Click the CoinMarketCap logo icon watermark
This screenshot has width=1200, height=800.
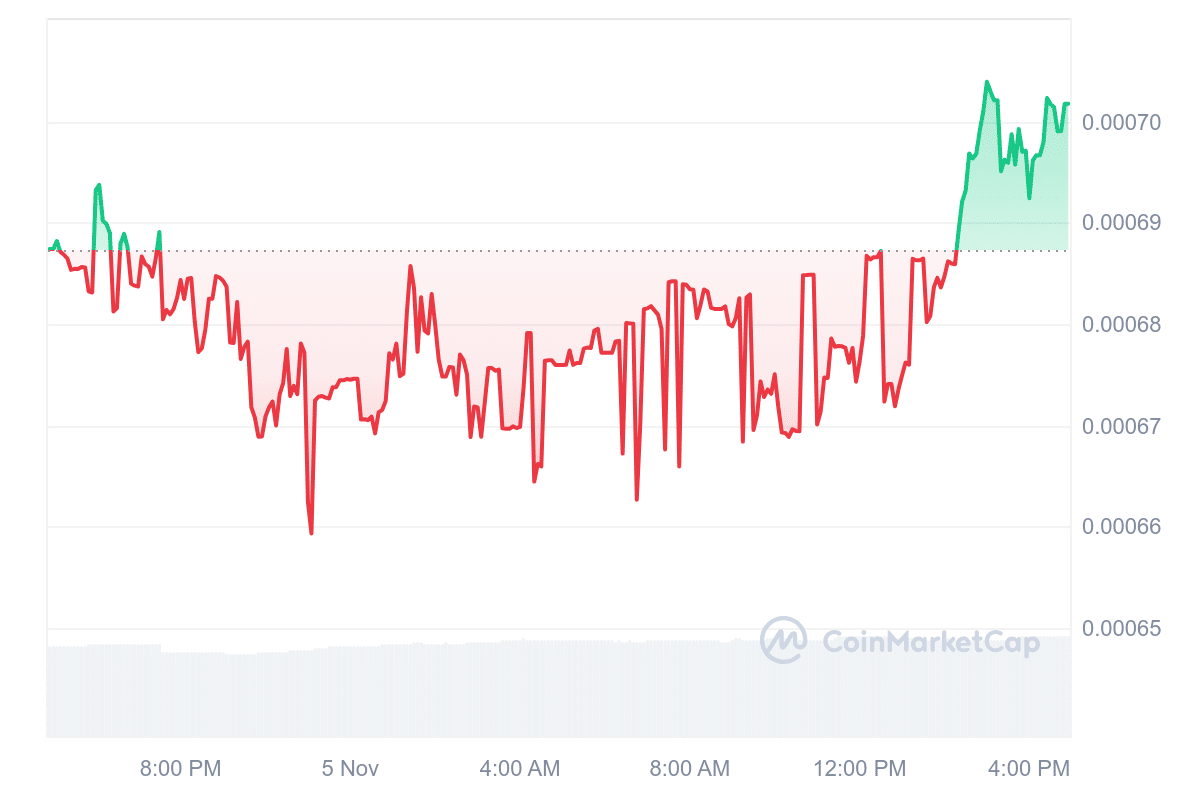click(783, 641)
